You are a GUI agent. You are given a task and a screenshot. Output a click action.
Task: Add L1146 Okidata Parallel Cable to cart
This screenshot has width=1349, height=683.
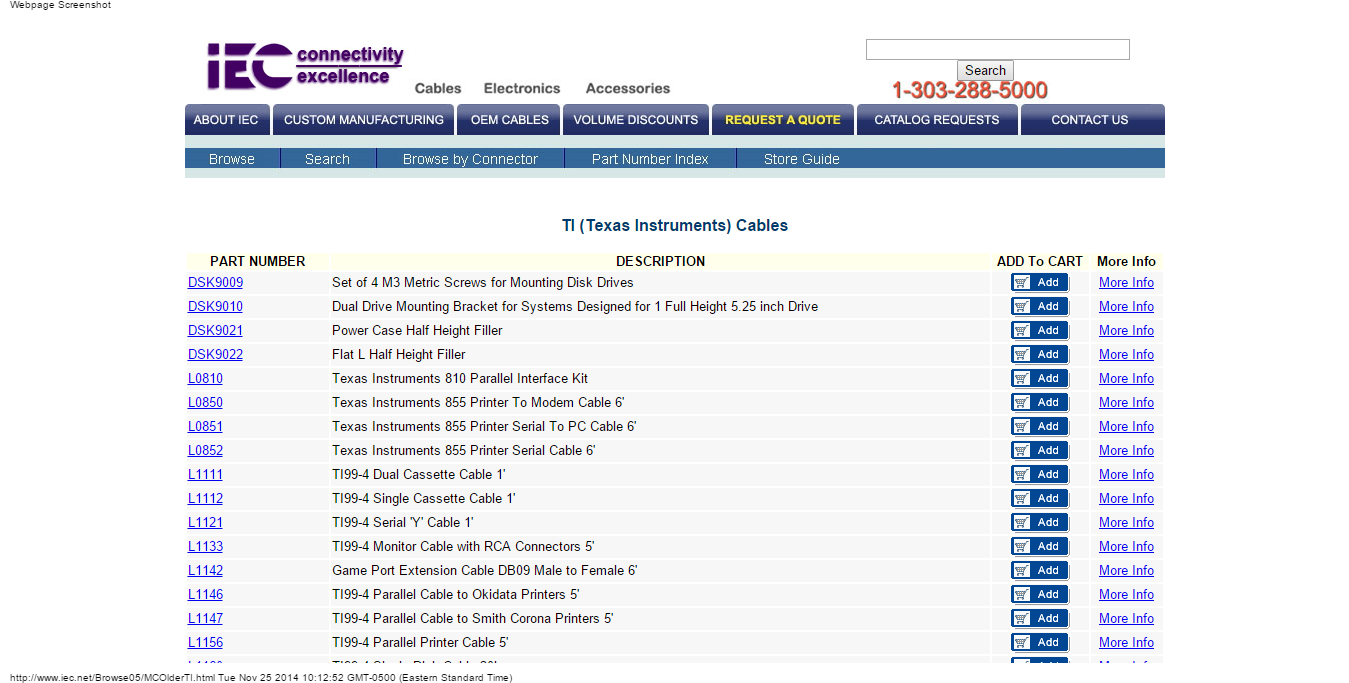pyautogui.click(x=1039, y=594)
